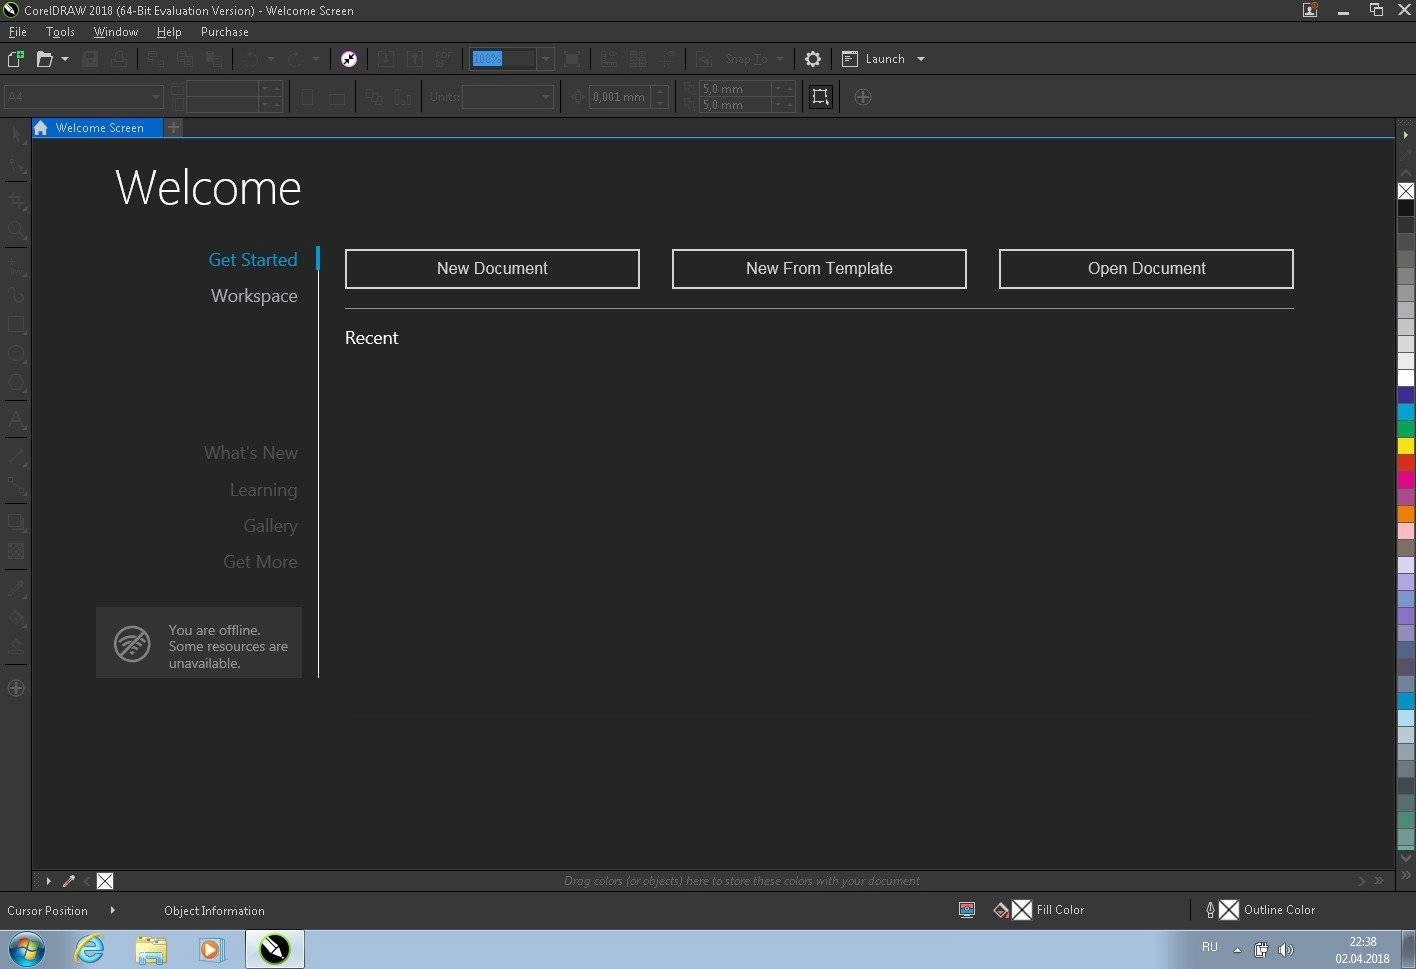Open the media player icon on taskbar
The image size is (1416, 969).
(211, 949)
